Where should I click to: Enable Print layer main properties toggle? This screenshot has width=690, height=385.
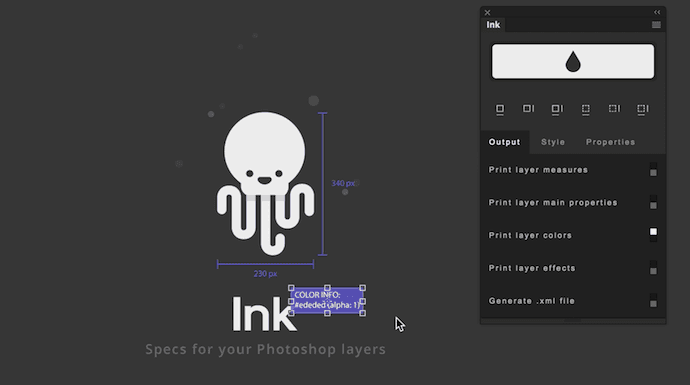(653, 202)
